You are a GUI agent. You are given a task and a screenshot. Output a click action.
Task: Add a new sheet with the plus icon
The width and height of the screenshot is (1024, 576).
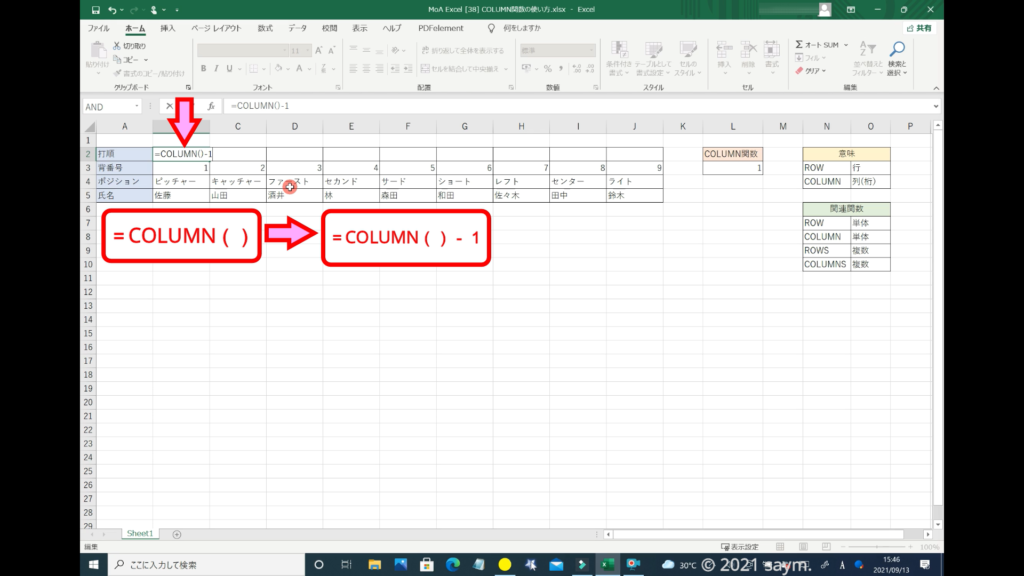[x=177, y=534]
